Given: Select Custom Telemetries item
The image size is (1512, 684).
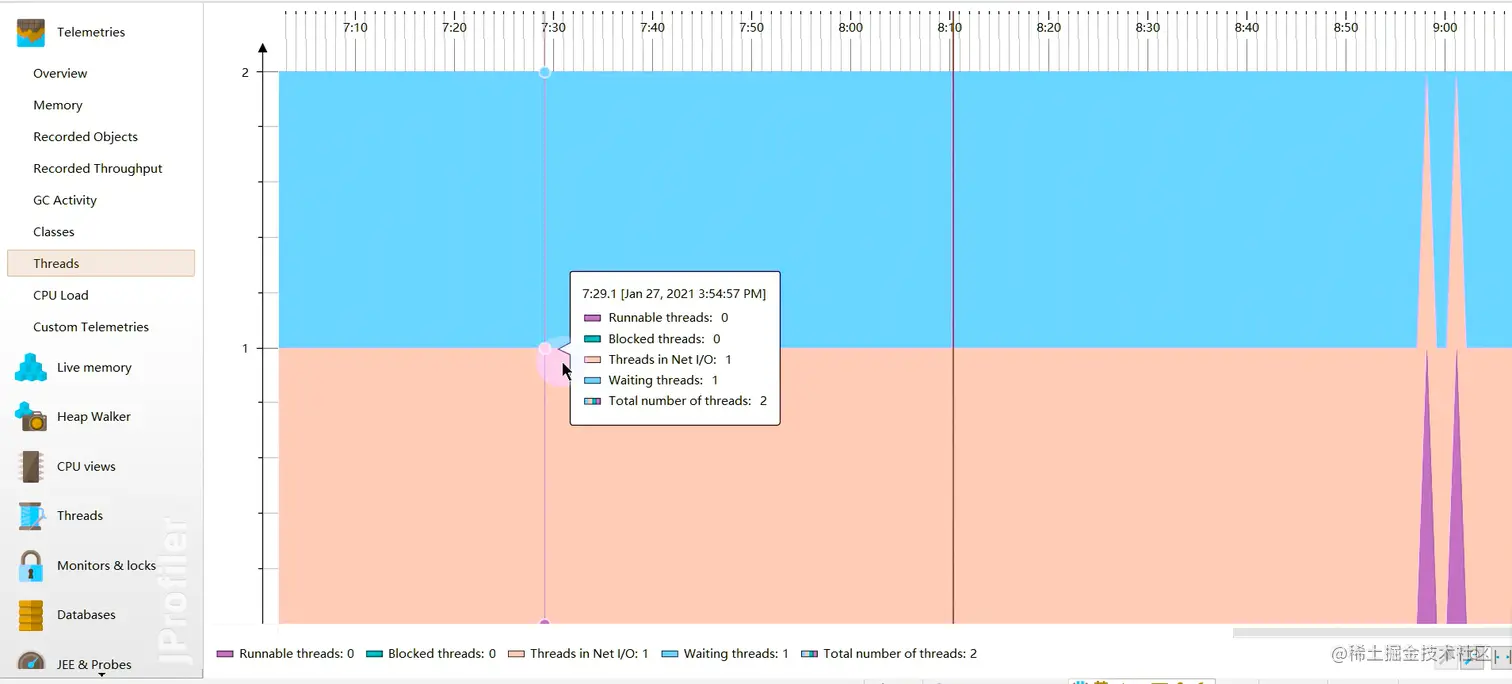Looking at the screenshot, I should coord(91,327).
